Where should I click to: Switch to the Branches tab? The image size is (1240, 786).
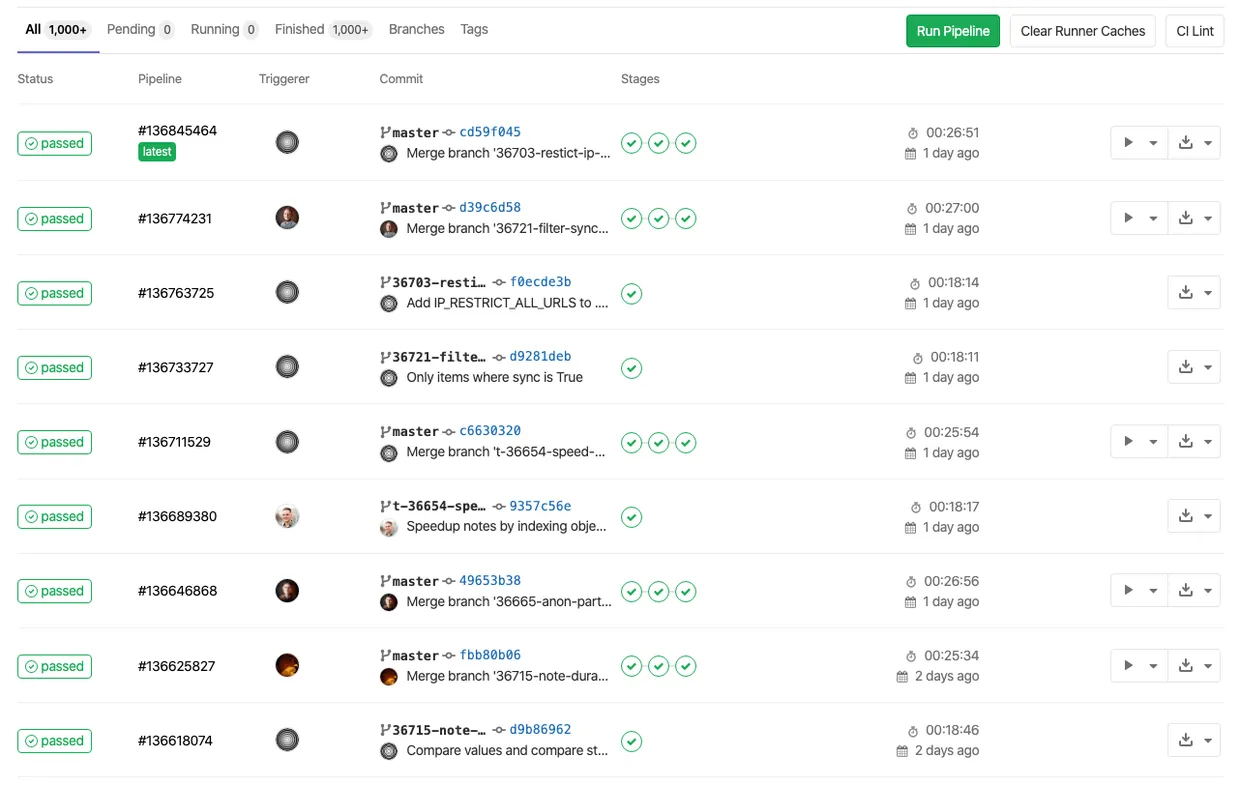[x=416, y=30]
